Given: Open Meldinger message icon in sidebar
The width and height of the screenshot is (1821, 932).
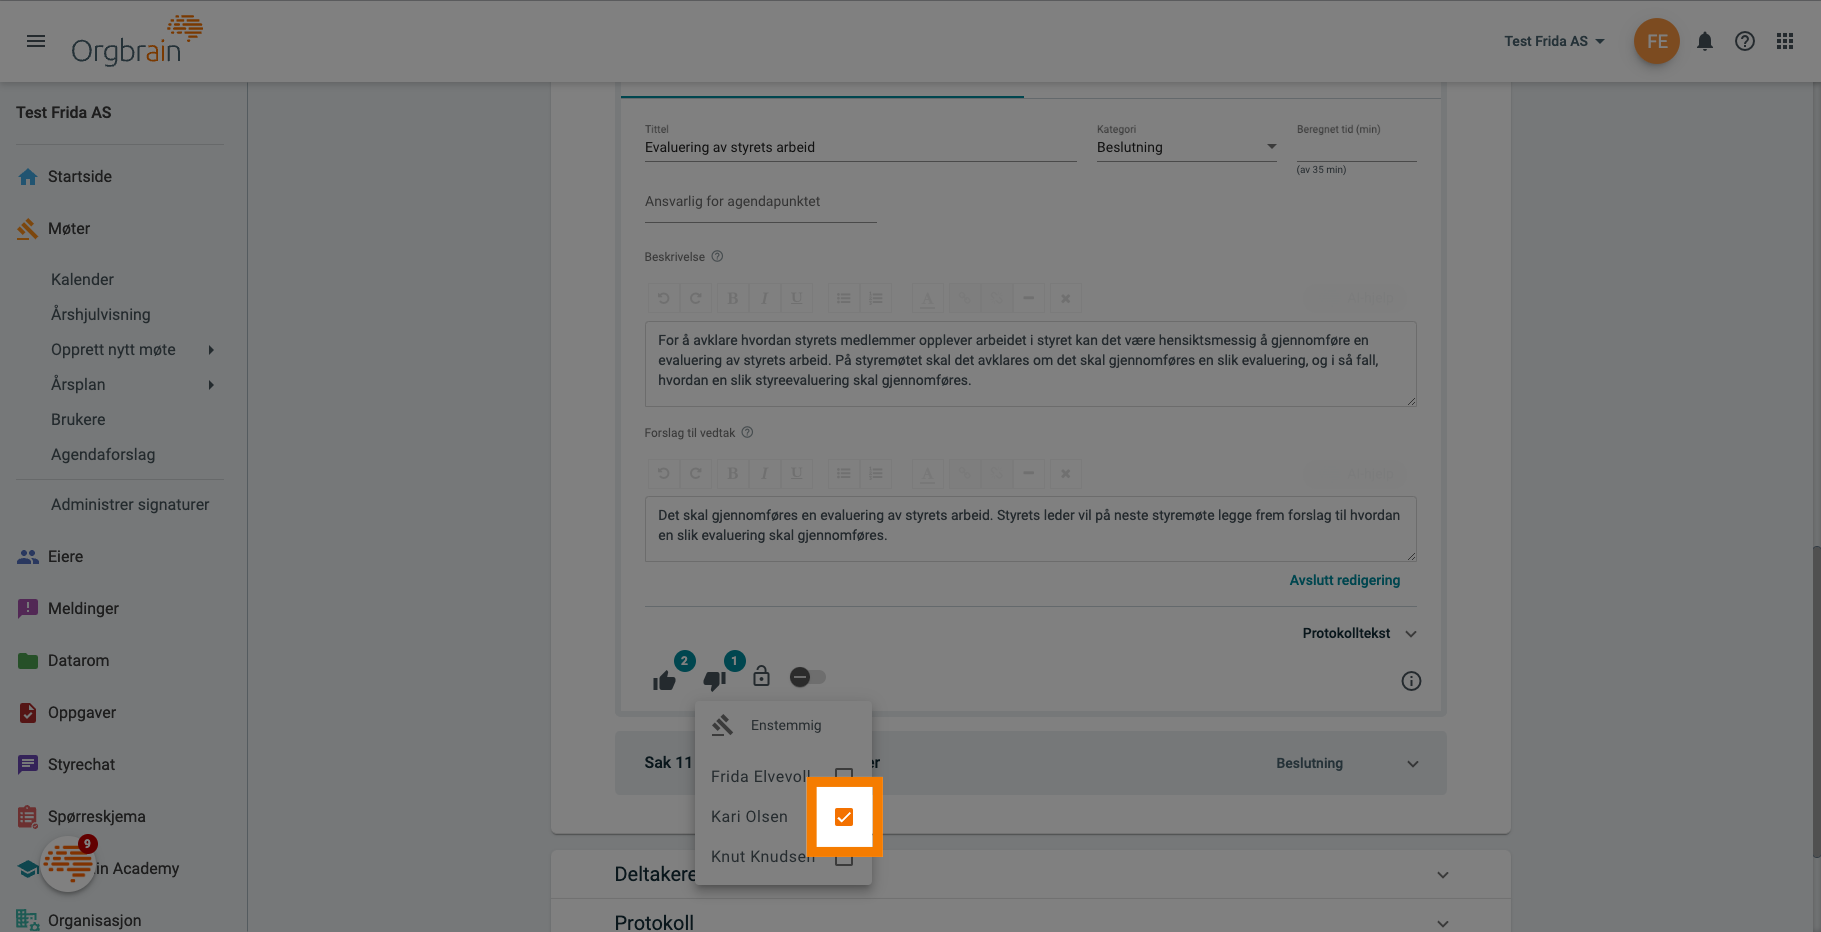Looking at the screenshot, I should (x=28, y=609).
